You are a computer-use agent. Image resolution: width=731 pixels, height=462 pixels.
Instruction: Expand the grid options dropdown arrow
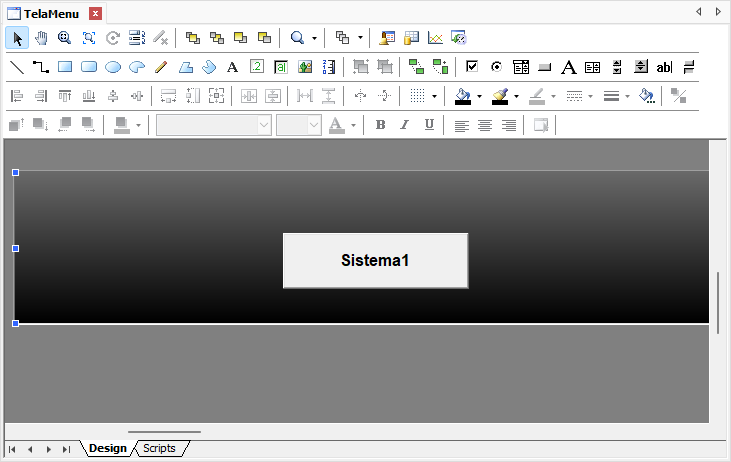coord(433,97)
